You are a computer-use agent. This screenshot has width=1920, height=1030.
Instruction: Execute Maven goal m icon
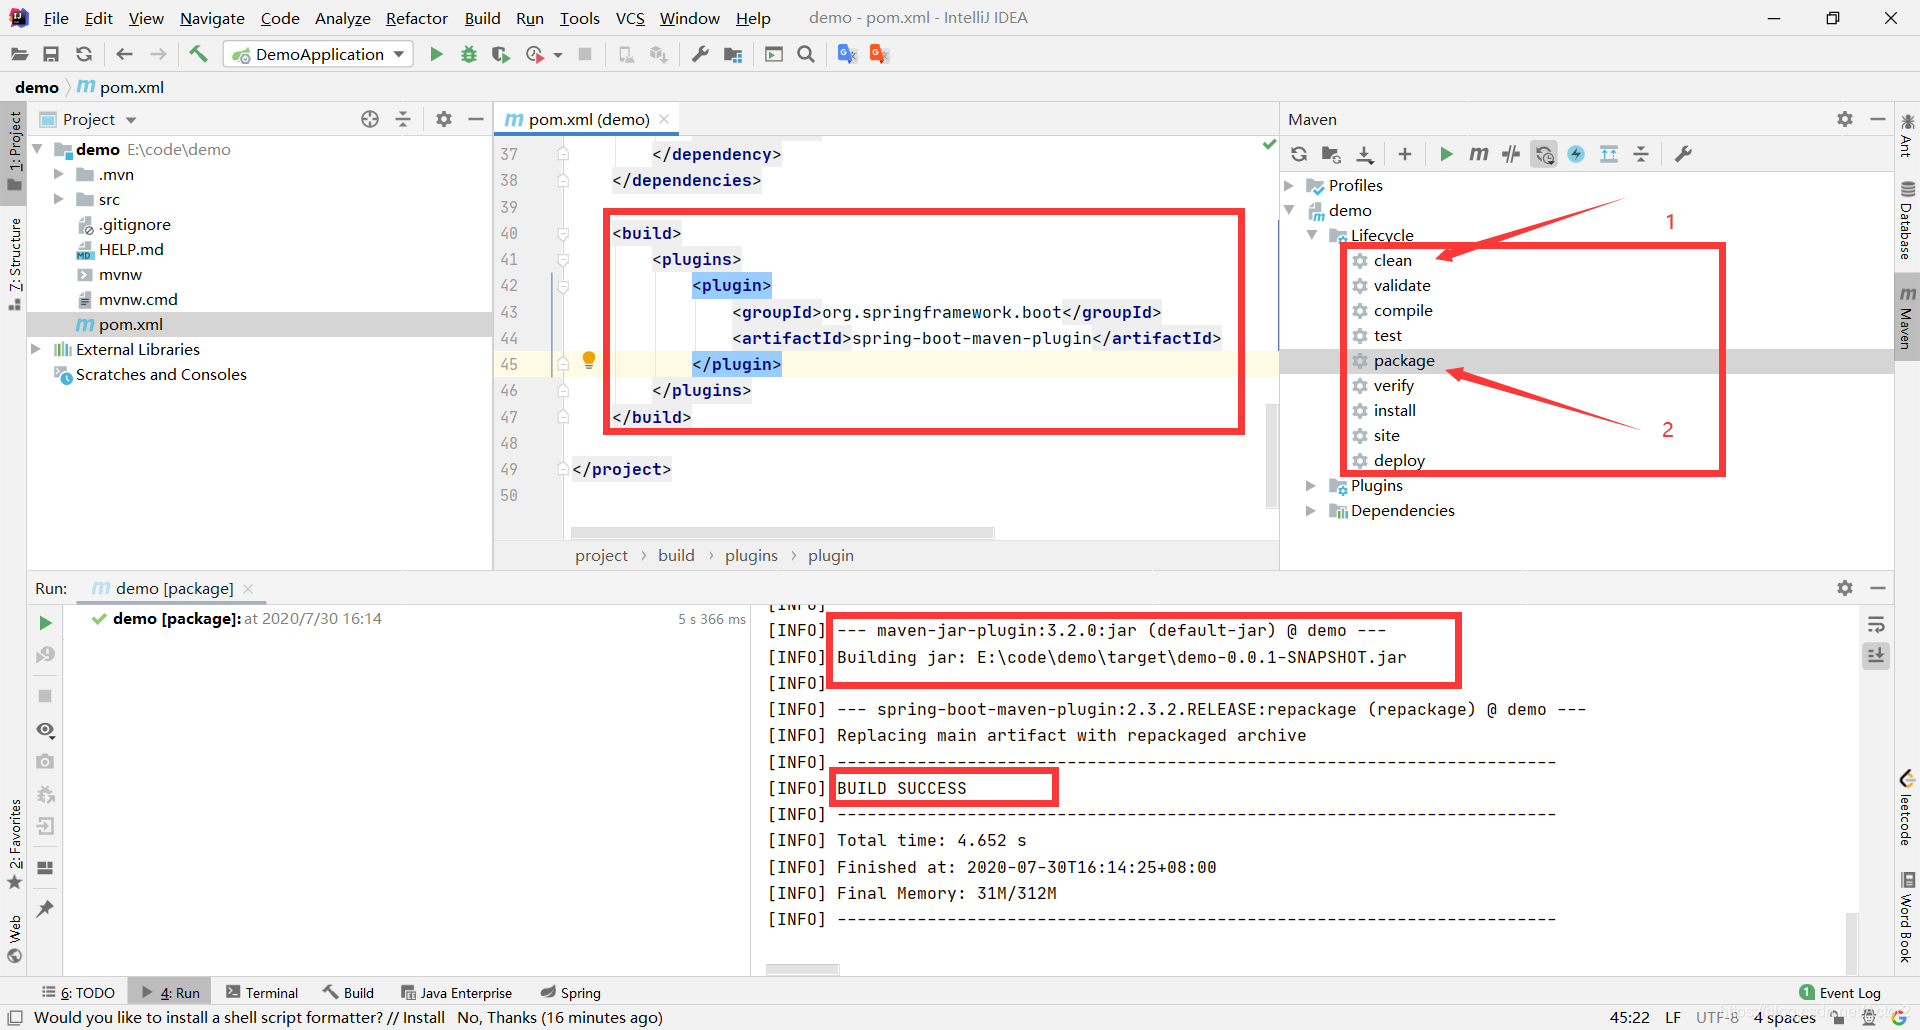click(1478, 154)
